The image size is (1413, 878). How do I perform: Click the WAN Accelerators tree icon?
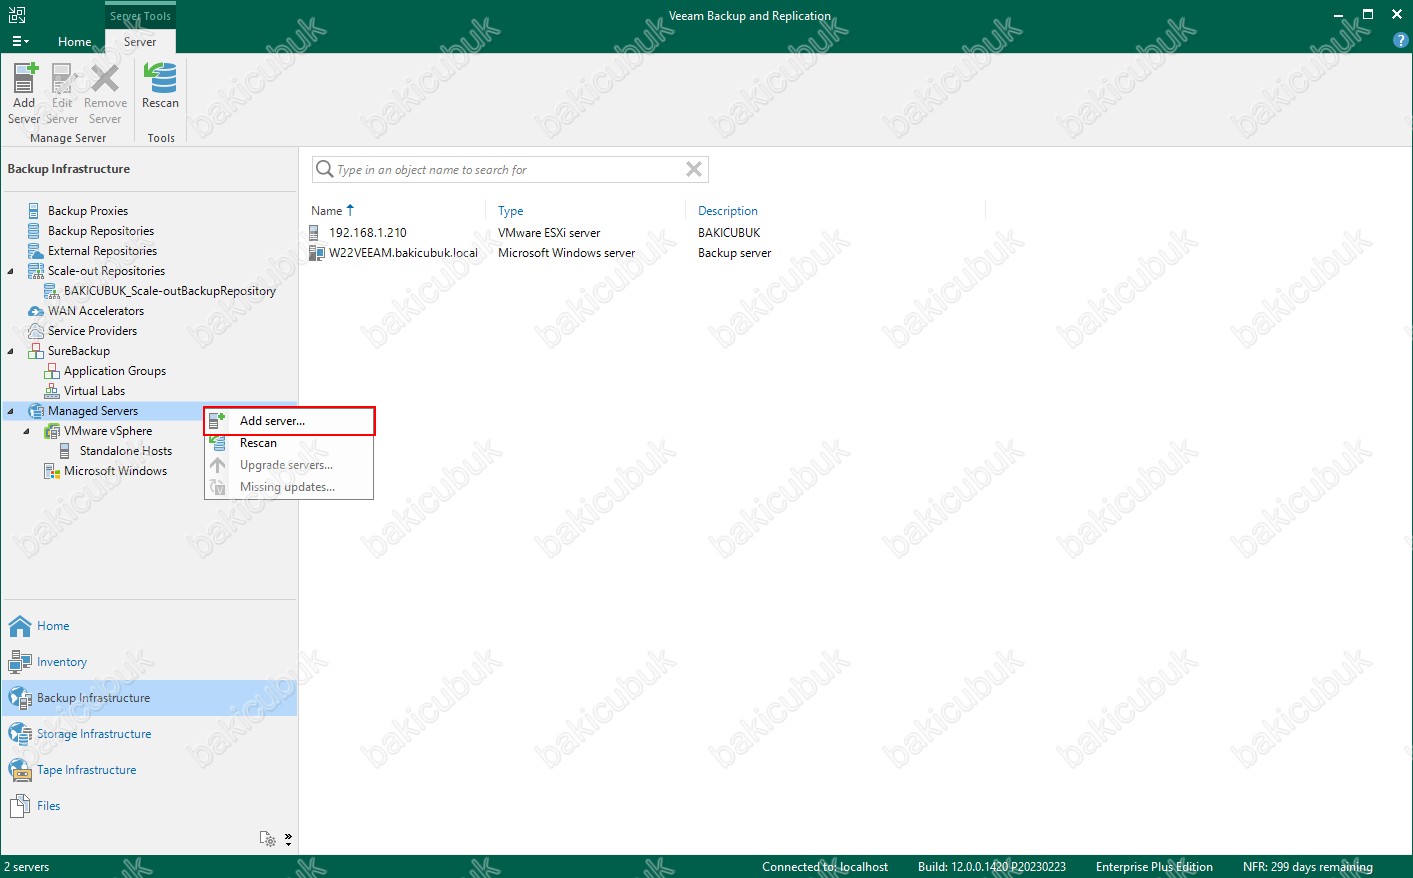pyautogui.click(x=36, y=311)
